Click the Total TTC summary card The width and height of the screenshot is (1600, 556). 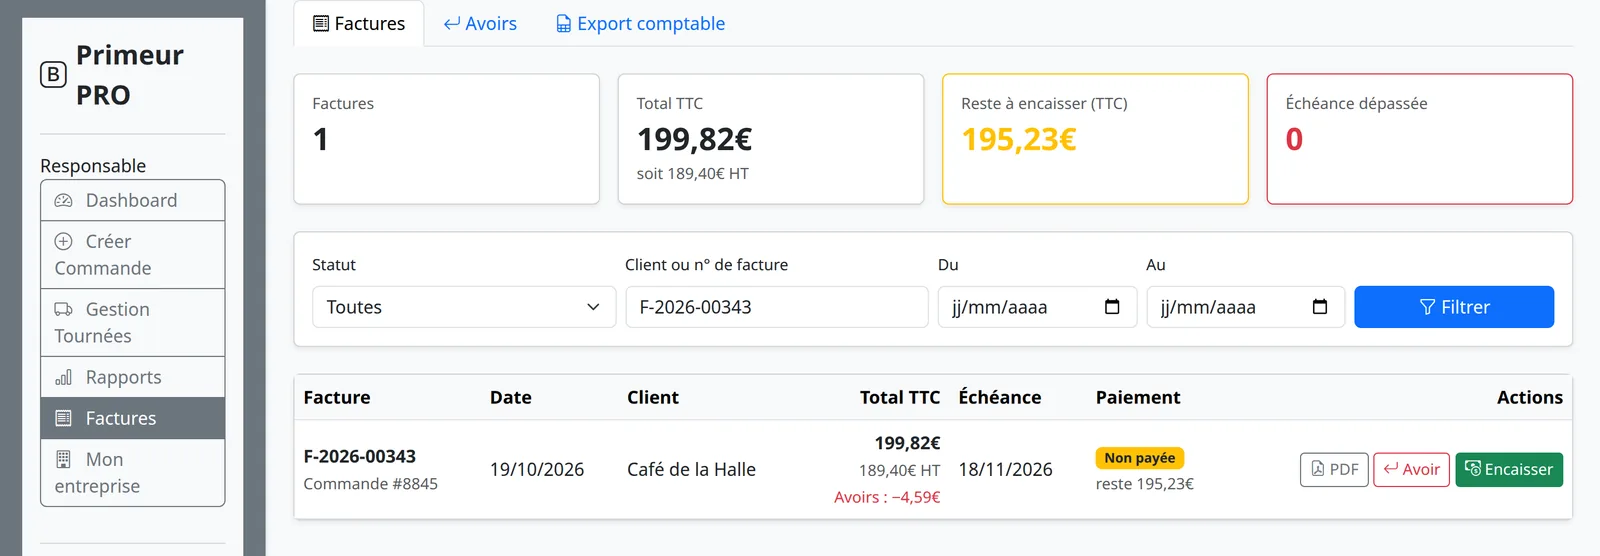(771, 139)
